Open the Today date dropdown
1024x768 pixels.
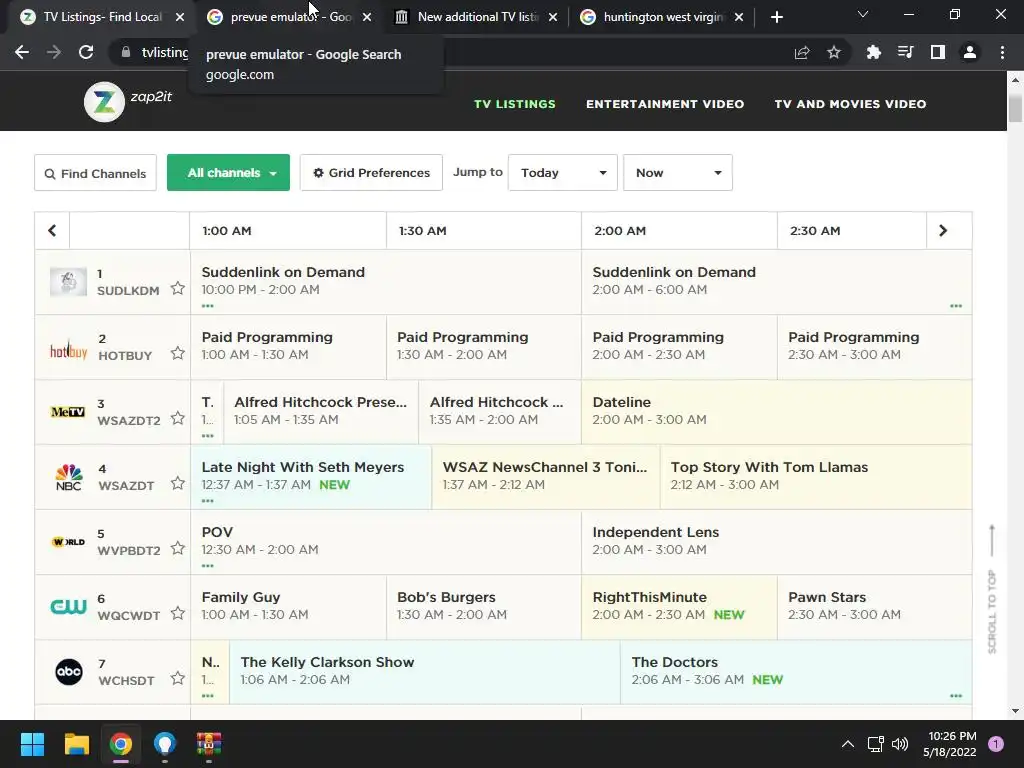tap(563, 172)
